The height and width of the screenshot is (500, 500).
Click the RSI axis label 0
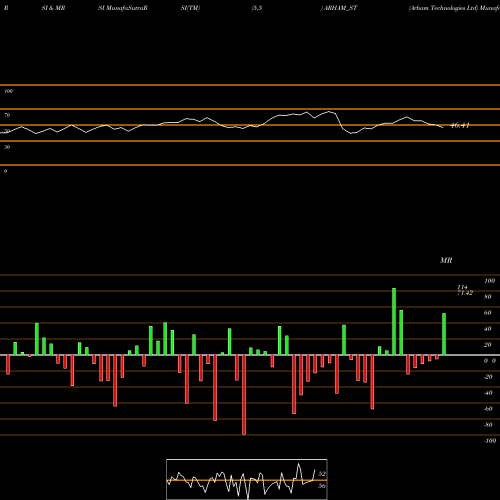coord(5,171)
